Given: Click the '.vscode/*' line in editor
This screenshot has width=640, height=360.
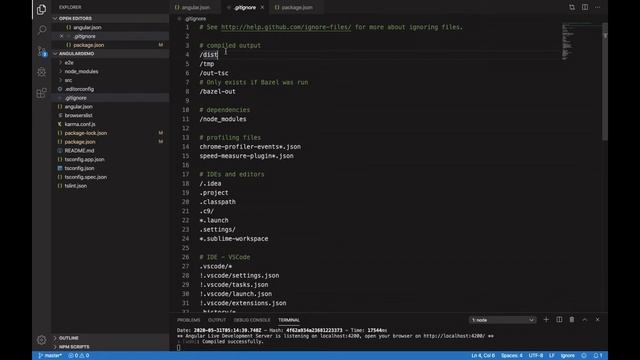Looking at the screenshot, I should coord(216,266).
